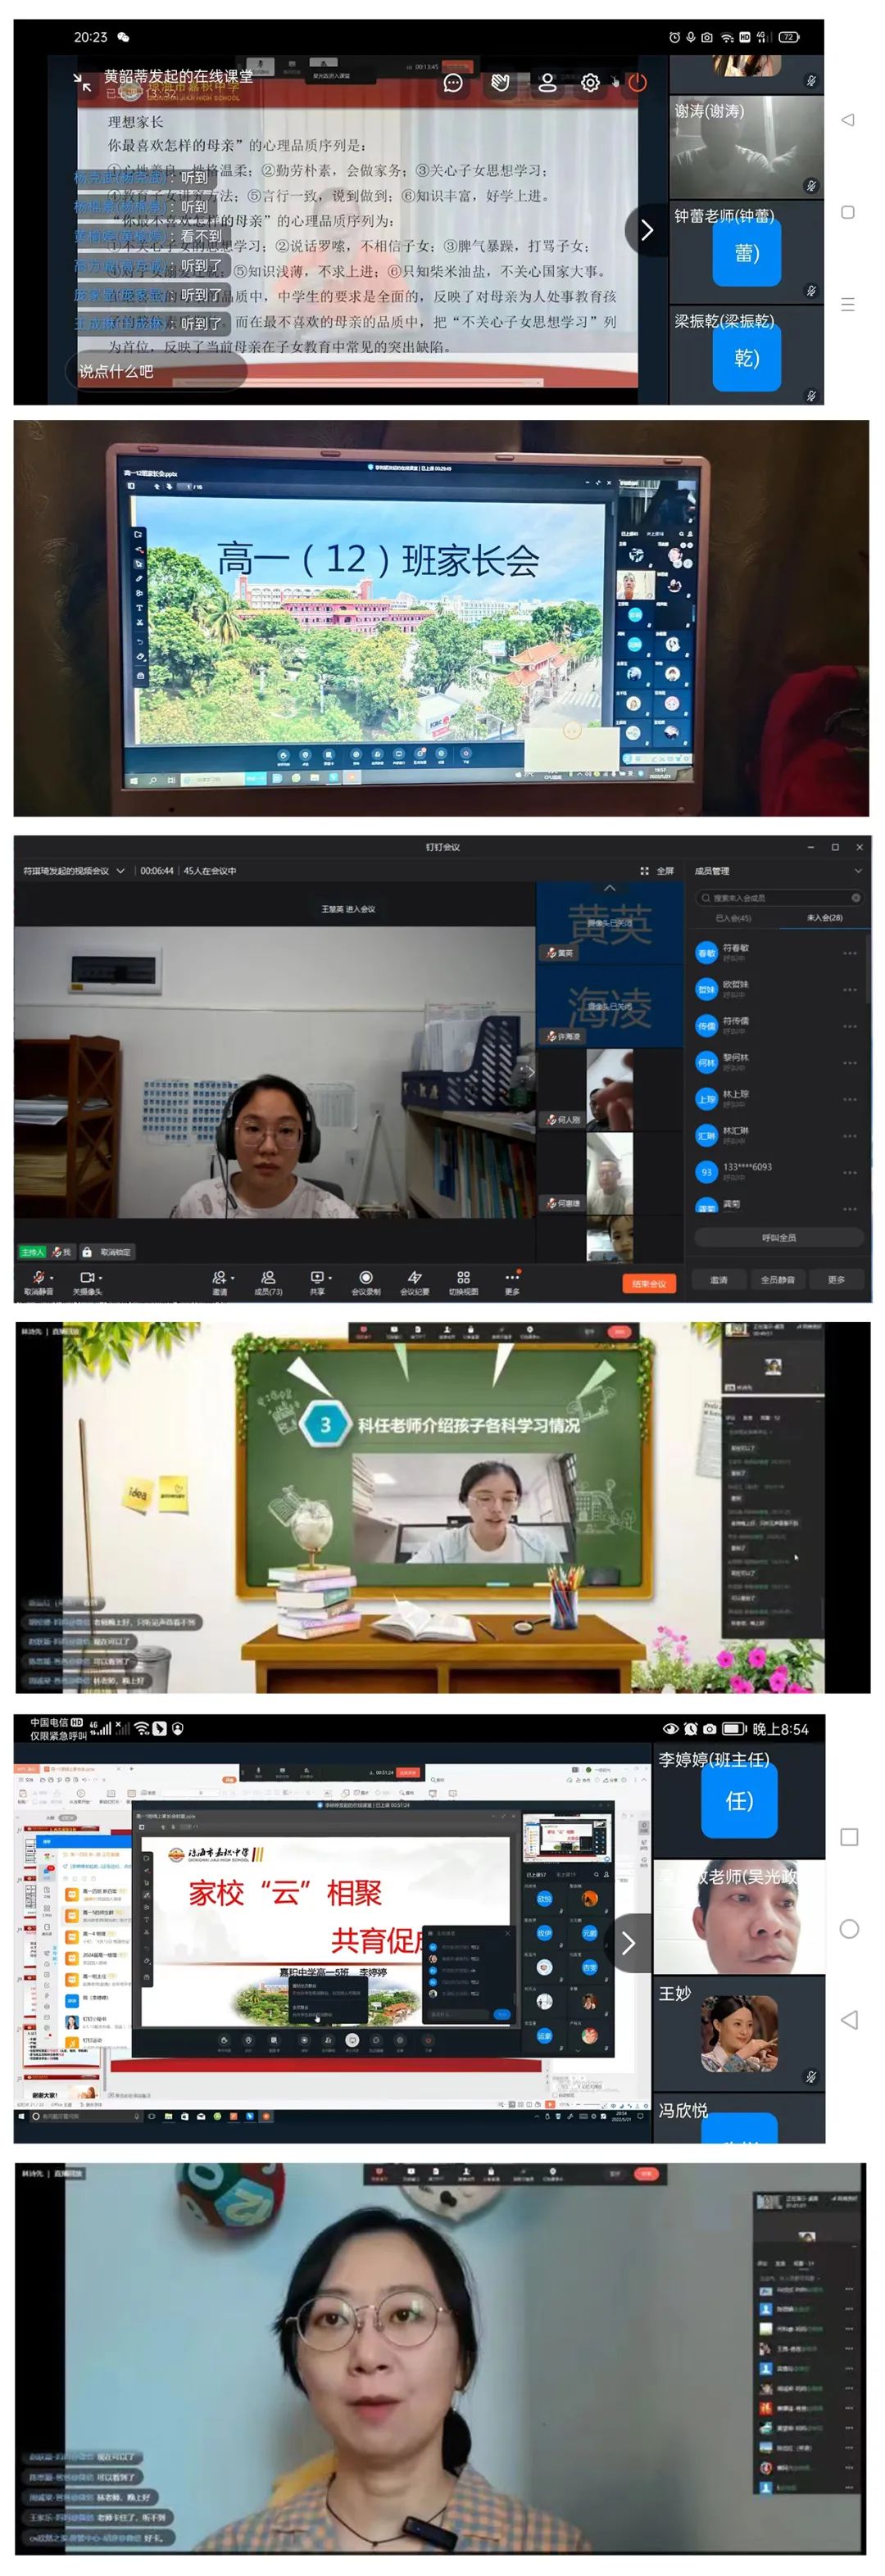The width and height of the screenshot is (885, 2576).
Task: Collapse video strip chevron above 黄英 tile
Action: [x=610, y=888]
